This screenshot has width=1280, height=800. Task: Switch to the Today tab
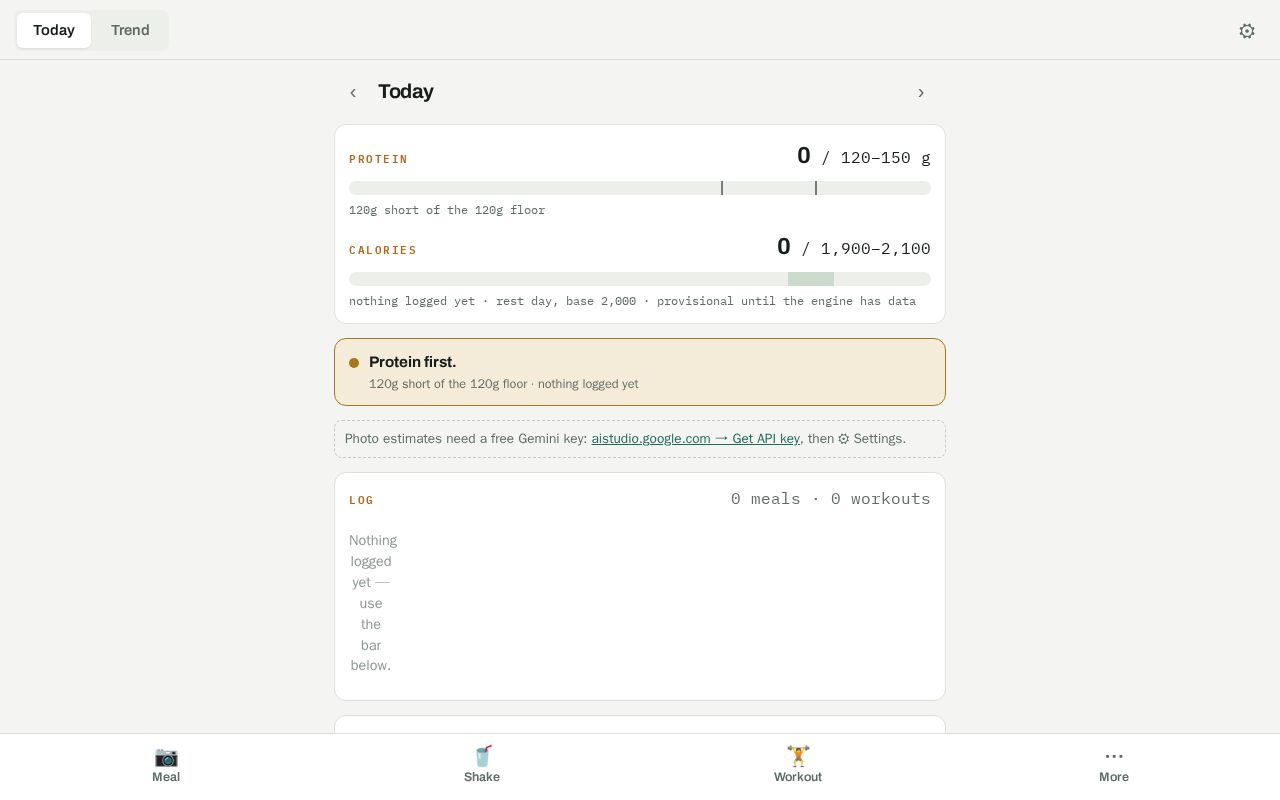point(54,30)
